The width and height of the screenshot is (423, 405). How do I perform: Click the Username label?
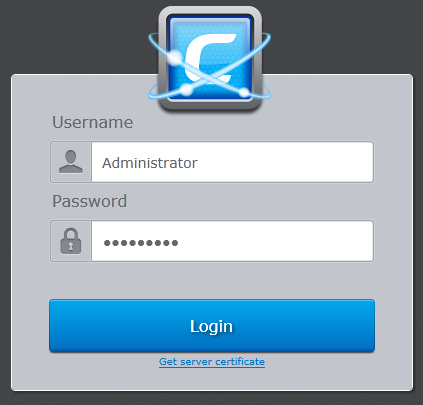point(93,122)
